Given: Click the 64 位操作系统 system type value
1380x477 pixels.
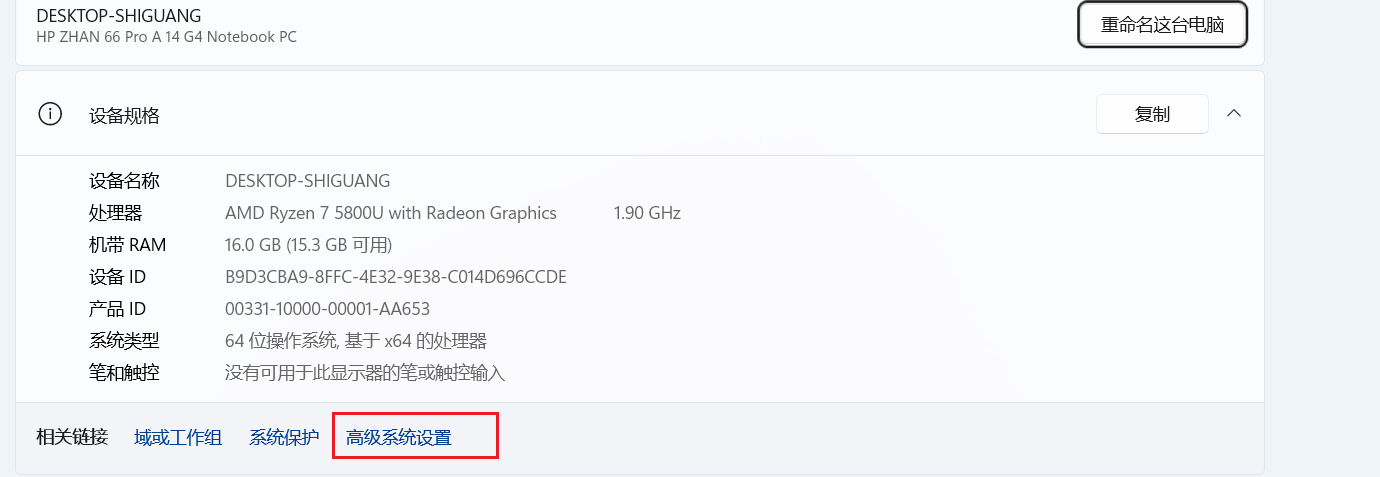Looking at the screenshot, I should 356,341.
